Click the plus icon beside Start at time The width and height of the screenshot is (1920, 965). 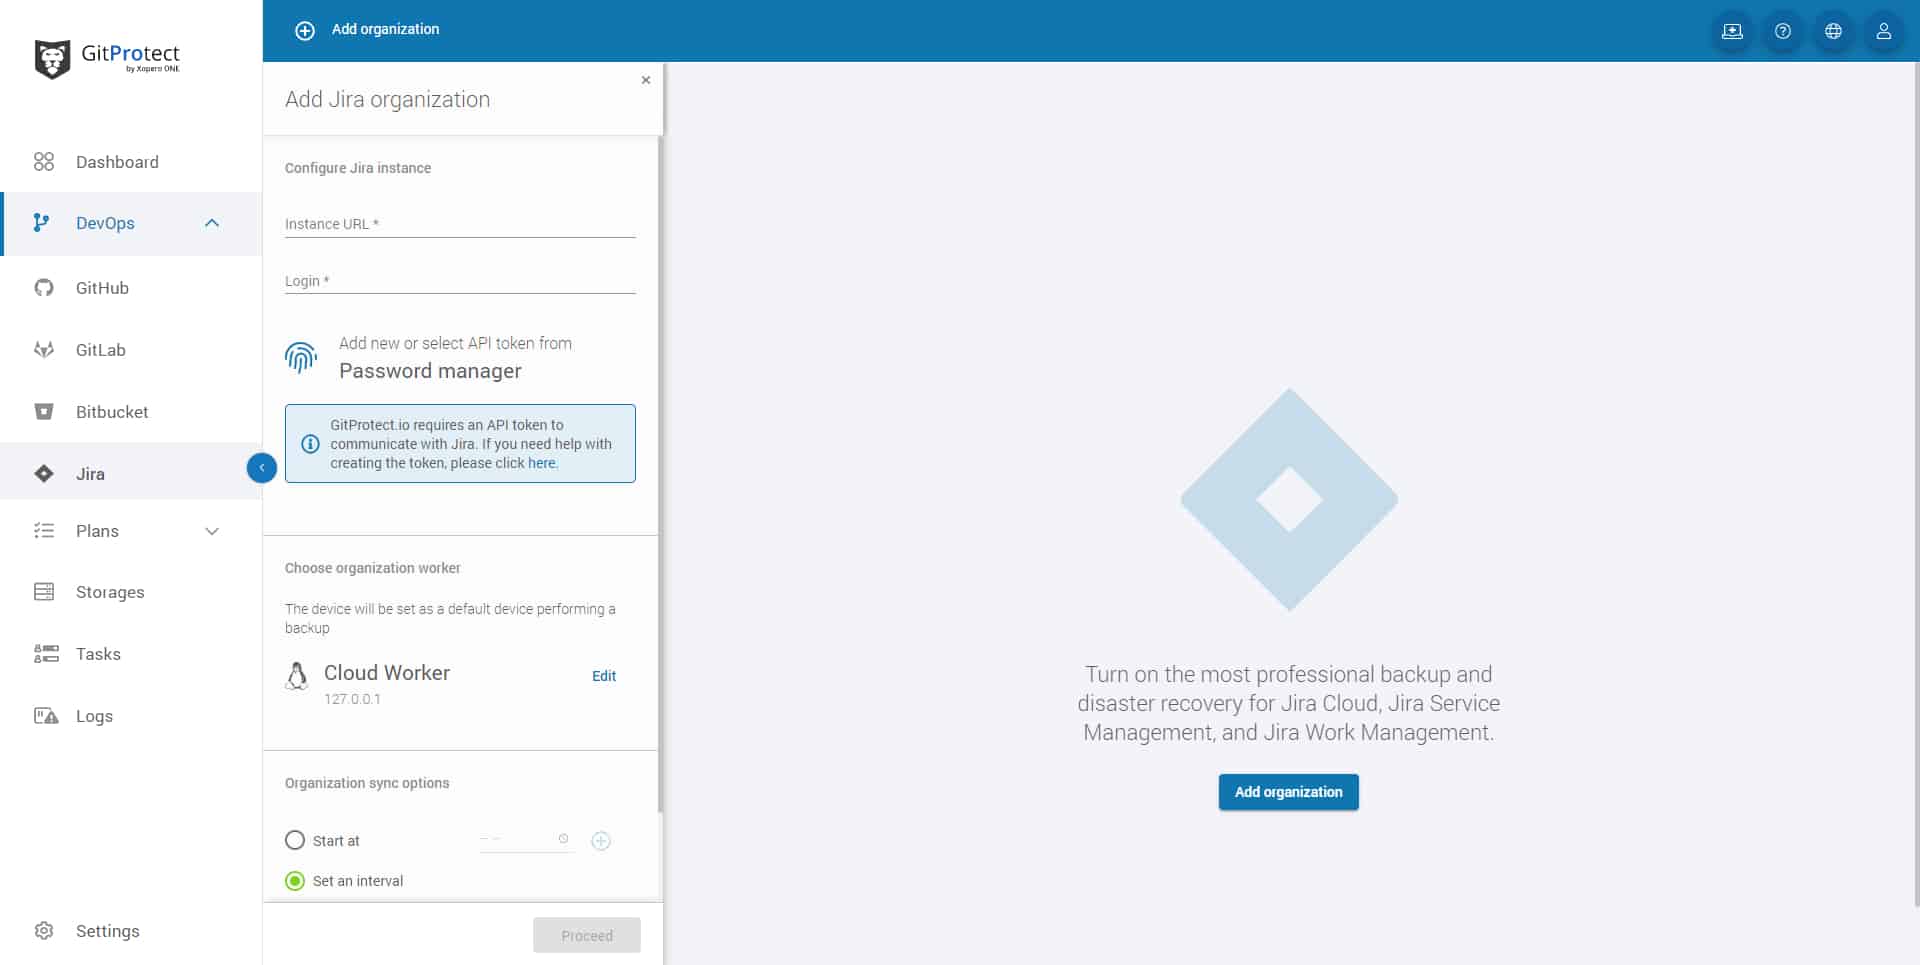tap(601, 841)
